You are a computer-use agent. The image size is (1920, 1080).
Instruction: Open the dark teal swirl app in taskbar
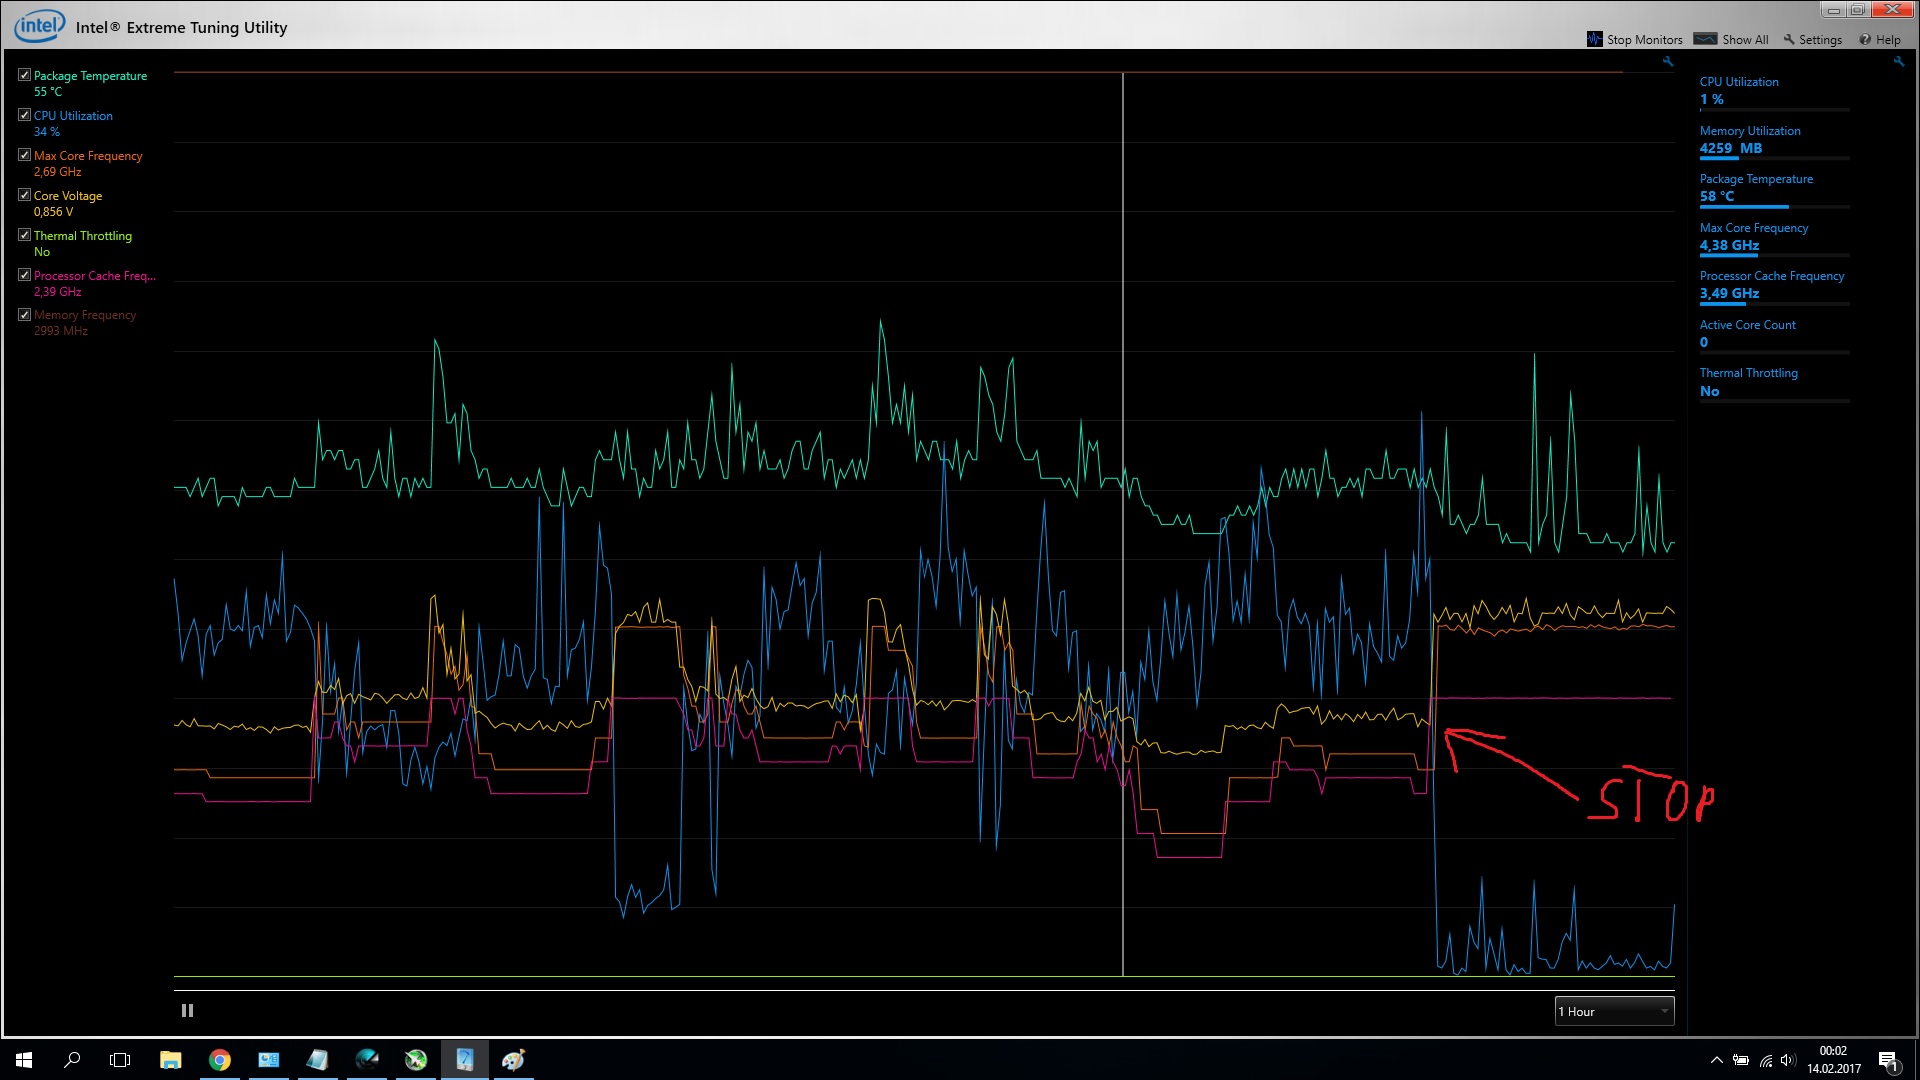tap(367, 1060)
